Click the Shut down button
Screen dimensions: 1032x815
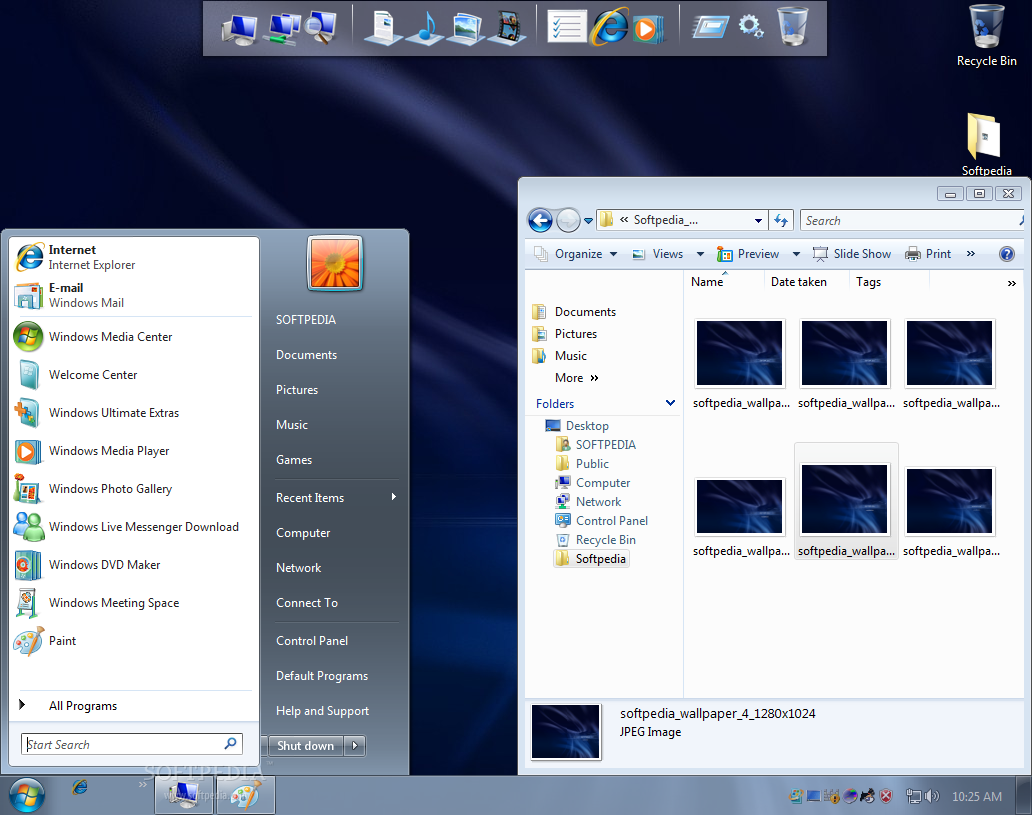click(305, 746)
